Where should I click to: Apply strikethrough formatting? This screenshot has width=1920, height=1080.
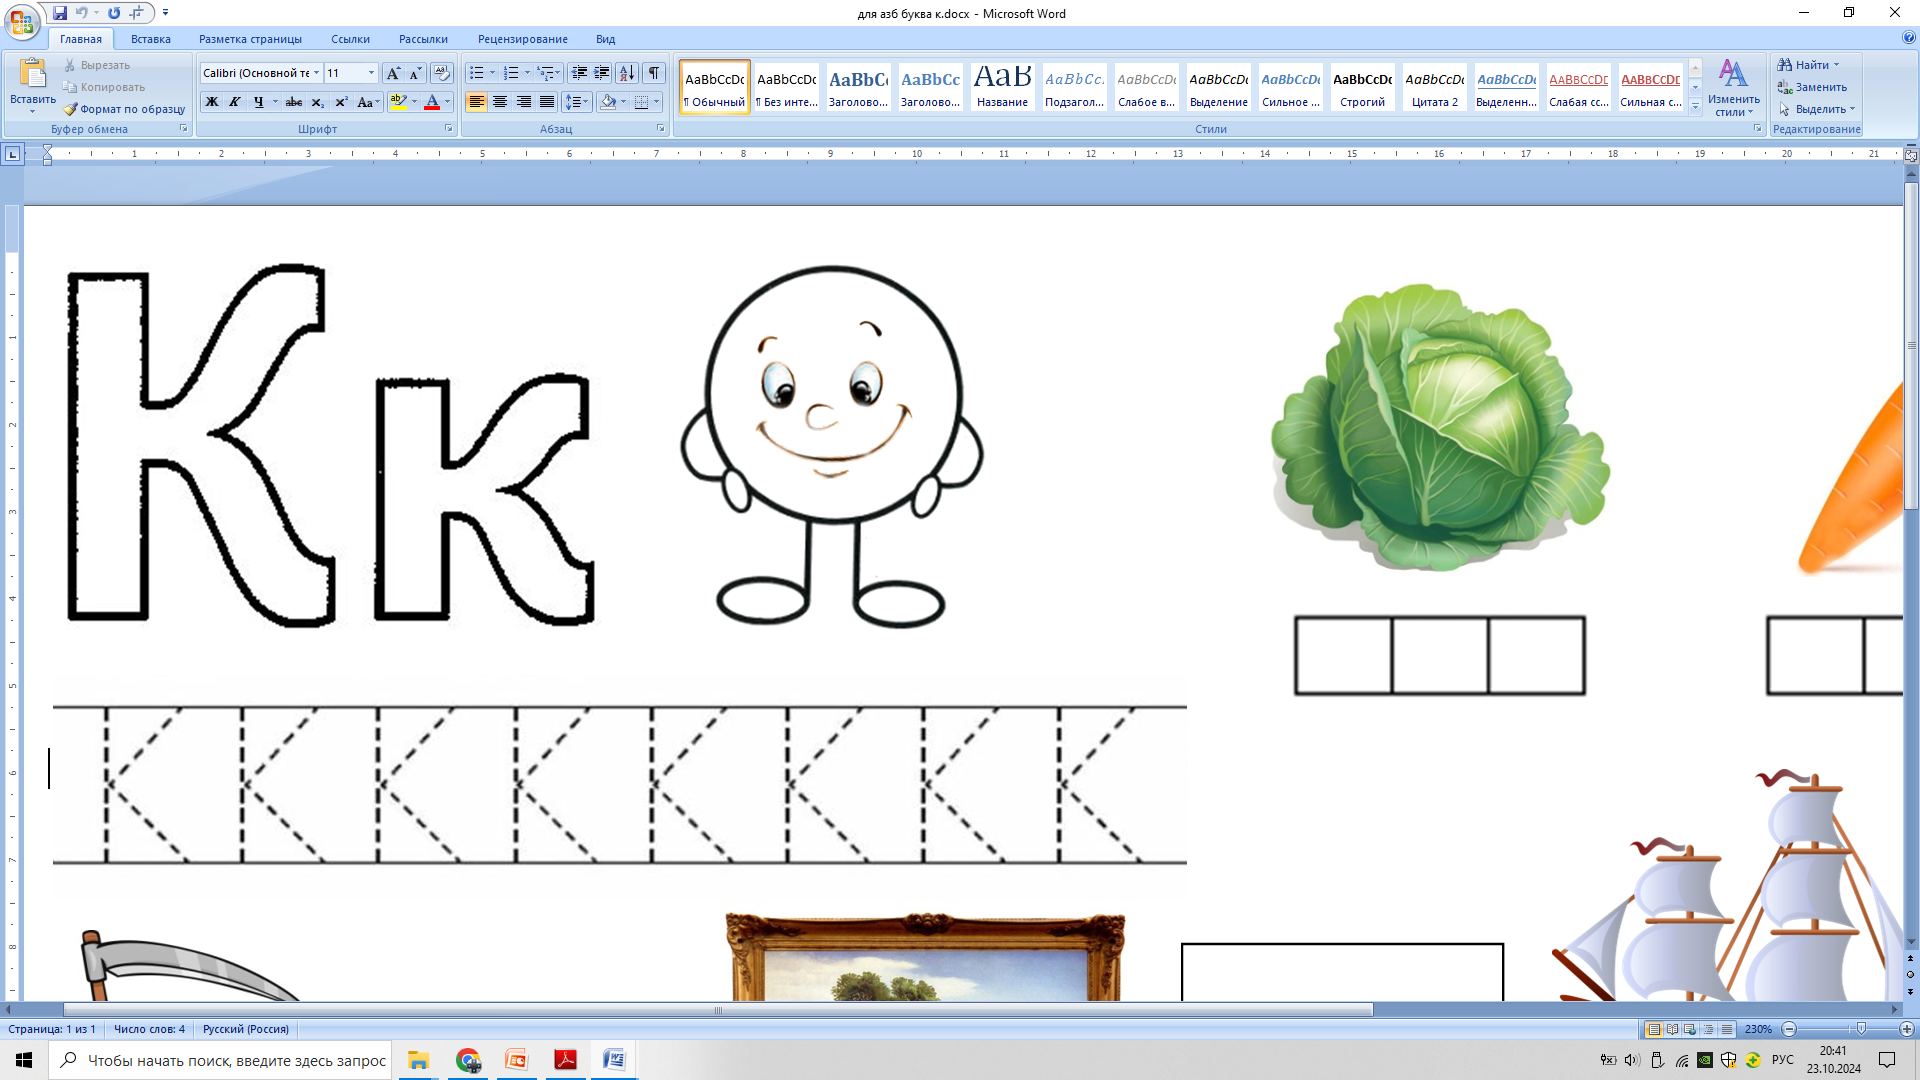(294, 102)
